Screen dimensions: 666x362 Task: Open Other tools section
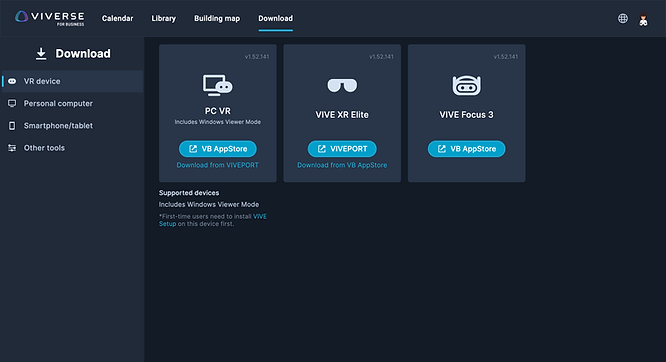point(73,148)
